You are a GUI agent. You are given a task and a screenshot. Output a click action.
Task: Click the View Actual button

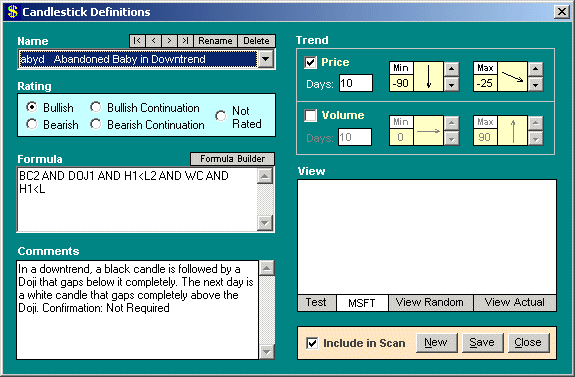pyautogui.click(x=515, y=303)
